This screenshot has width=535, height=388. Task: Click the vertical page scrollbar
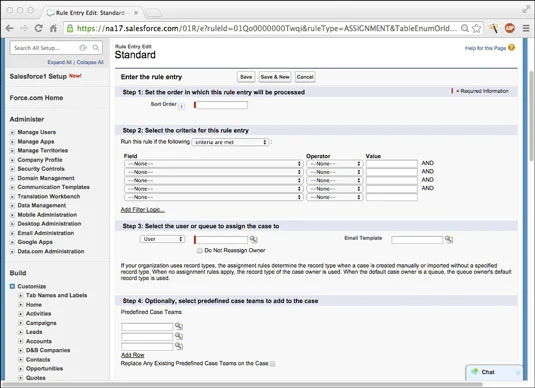tap(532, 116)
